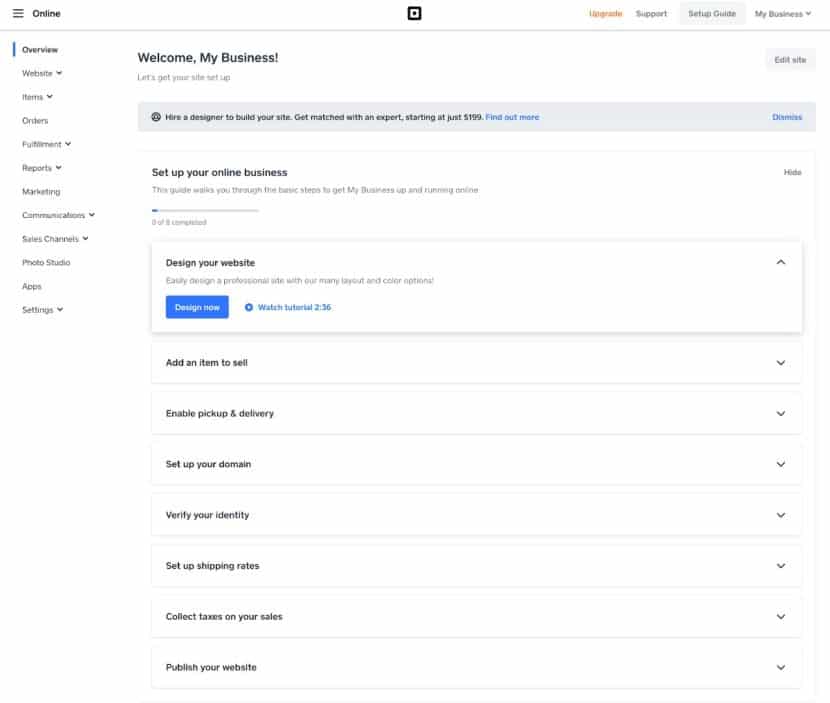Expand the Publish your website step

click(x=782, y=666)
